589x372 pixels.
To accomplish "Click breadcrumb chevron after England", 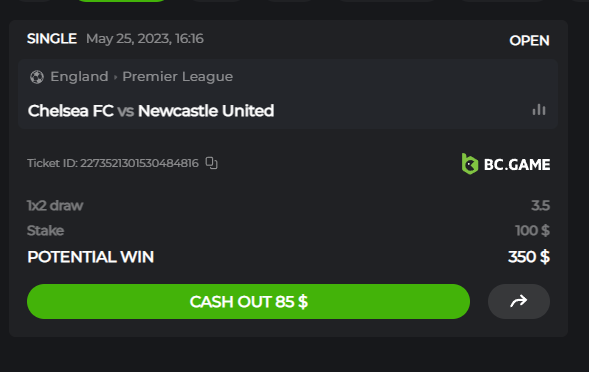I will coord(115,77).
